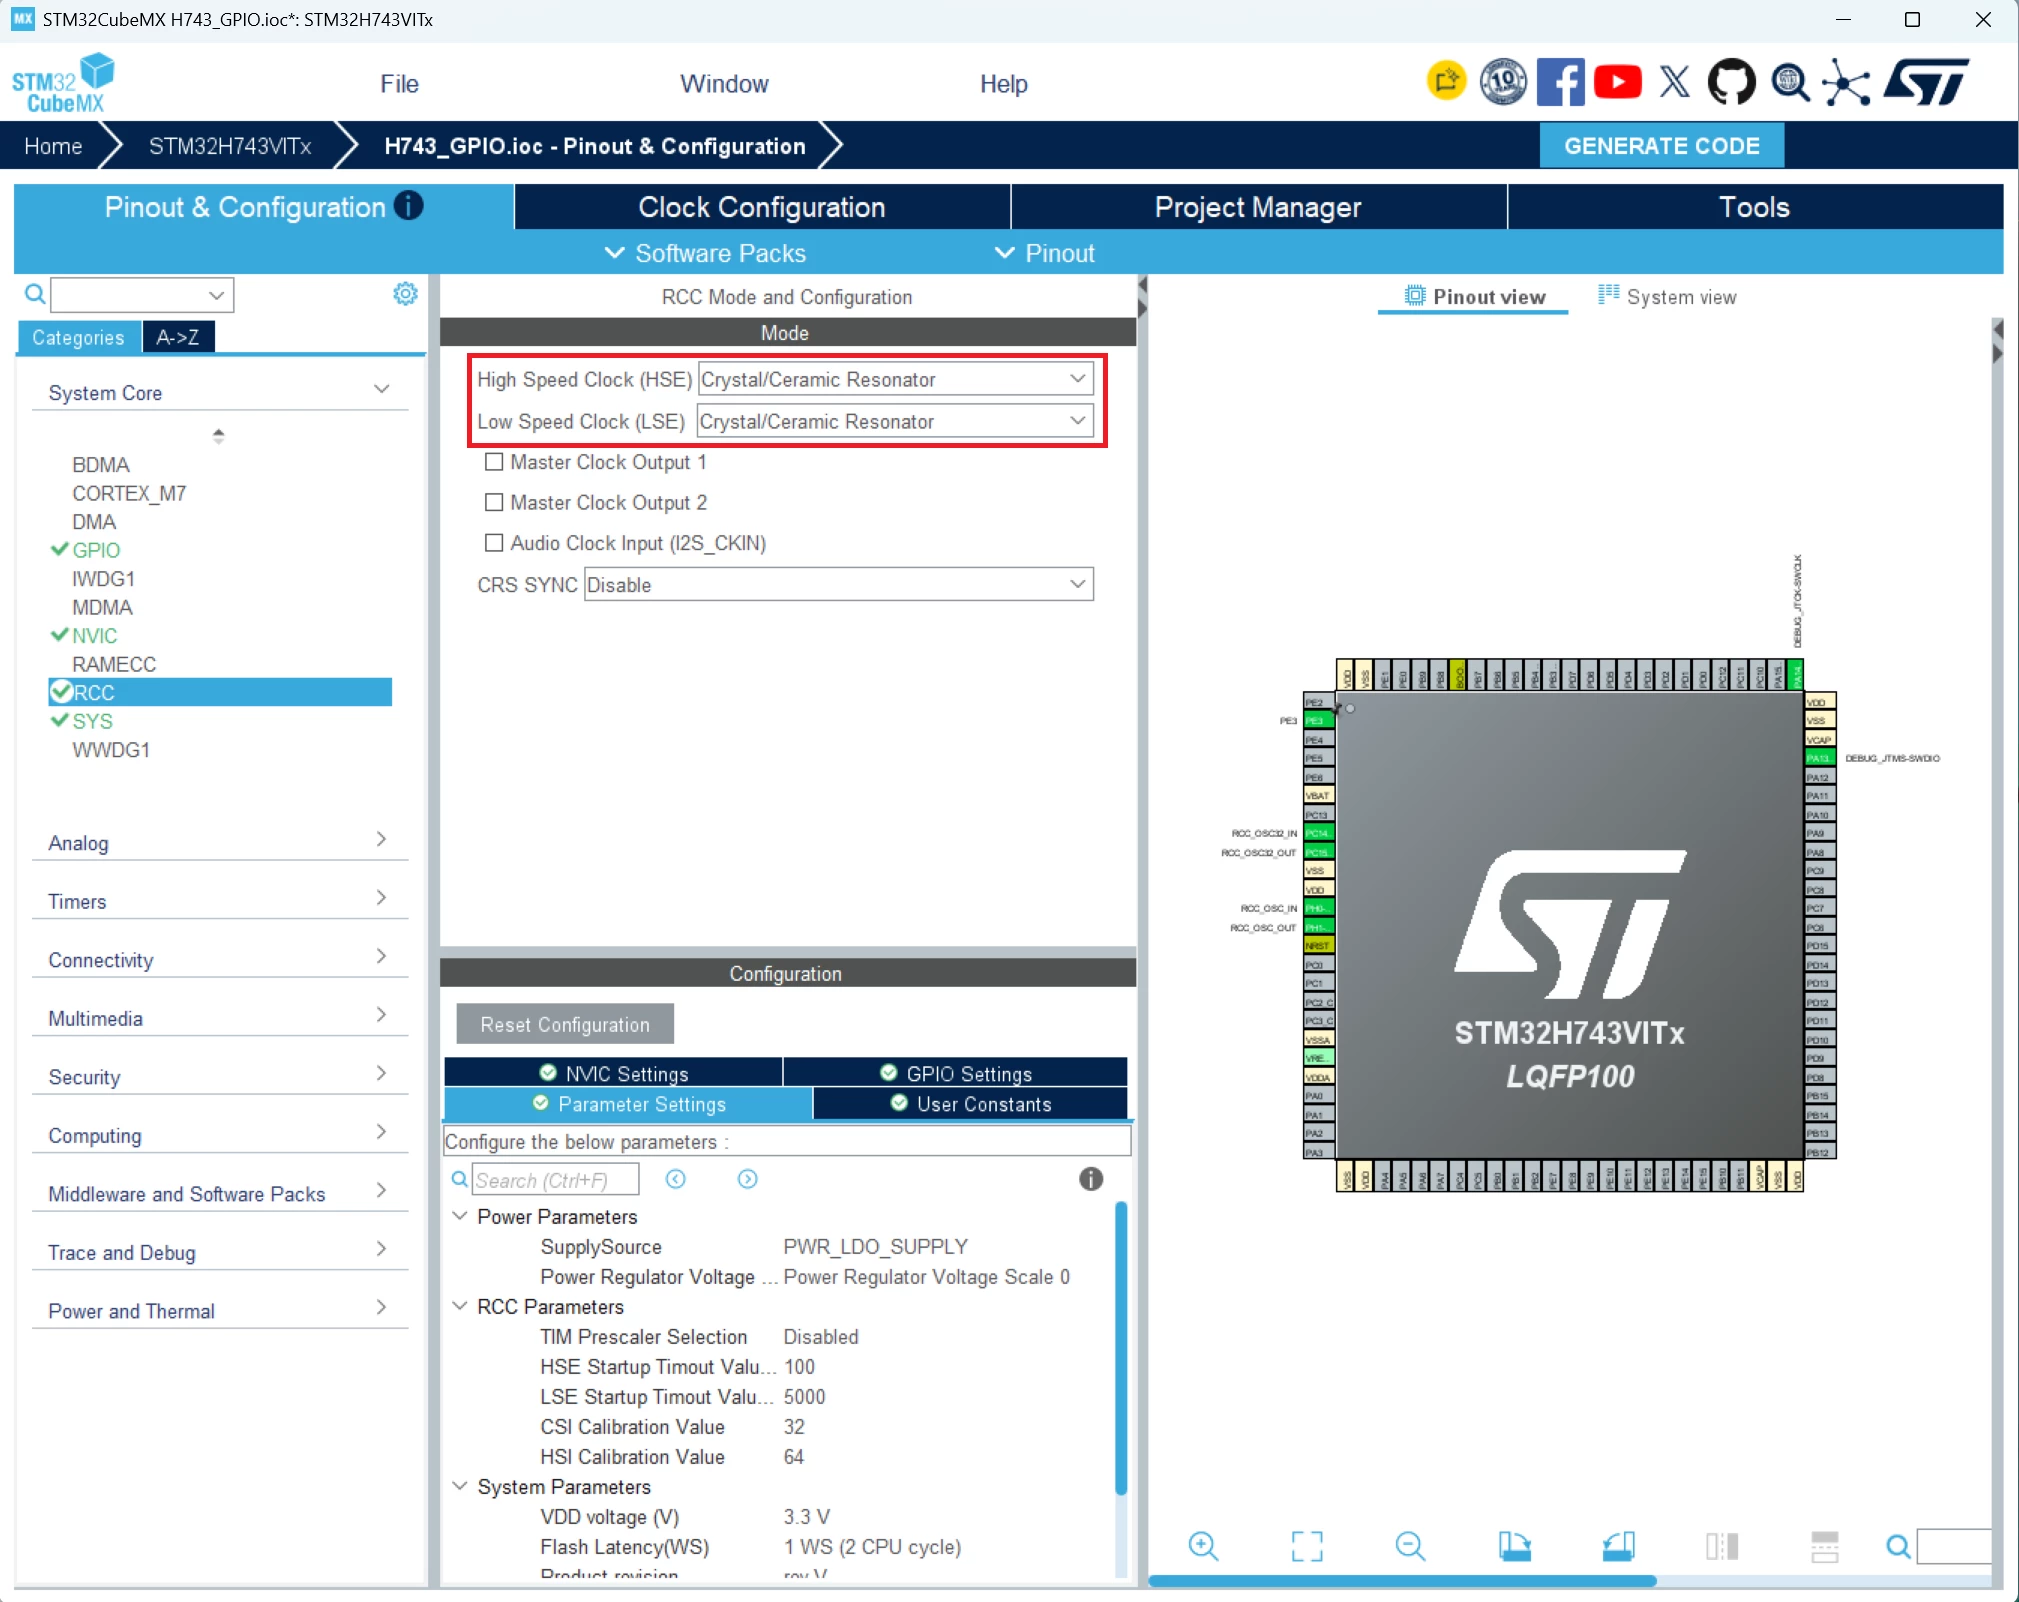The width and height of the screenshot is (2019, 1602).
Task: Open the Facebook link icon
Action: pyautogui.click(x=1560, y=82)
